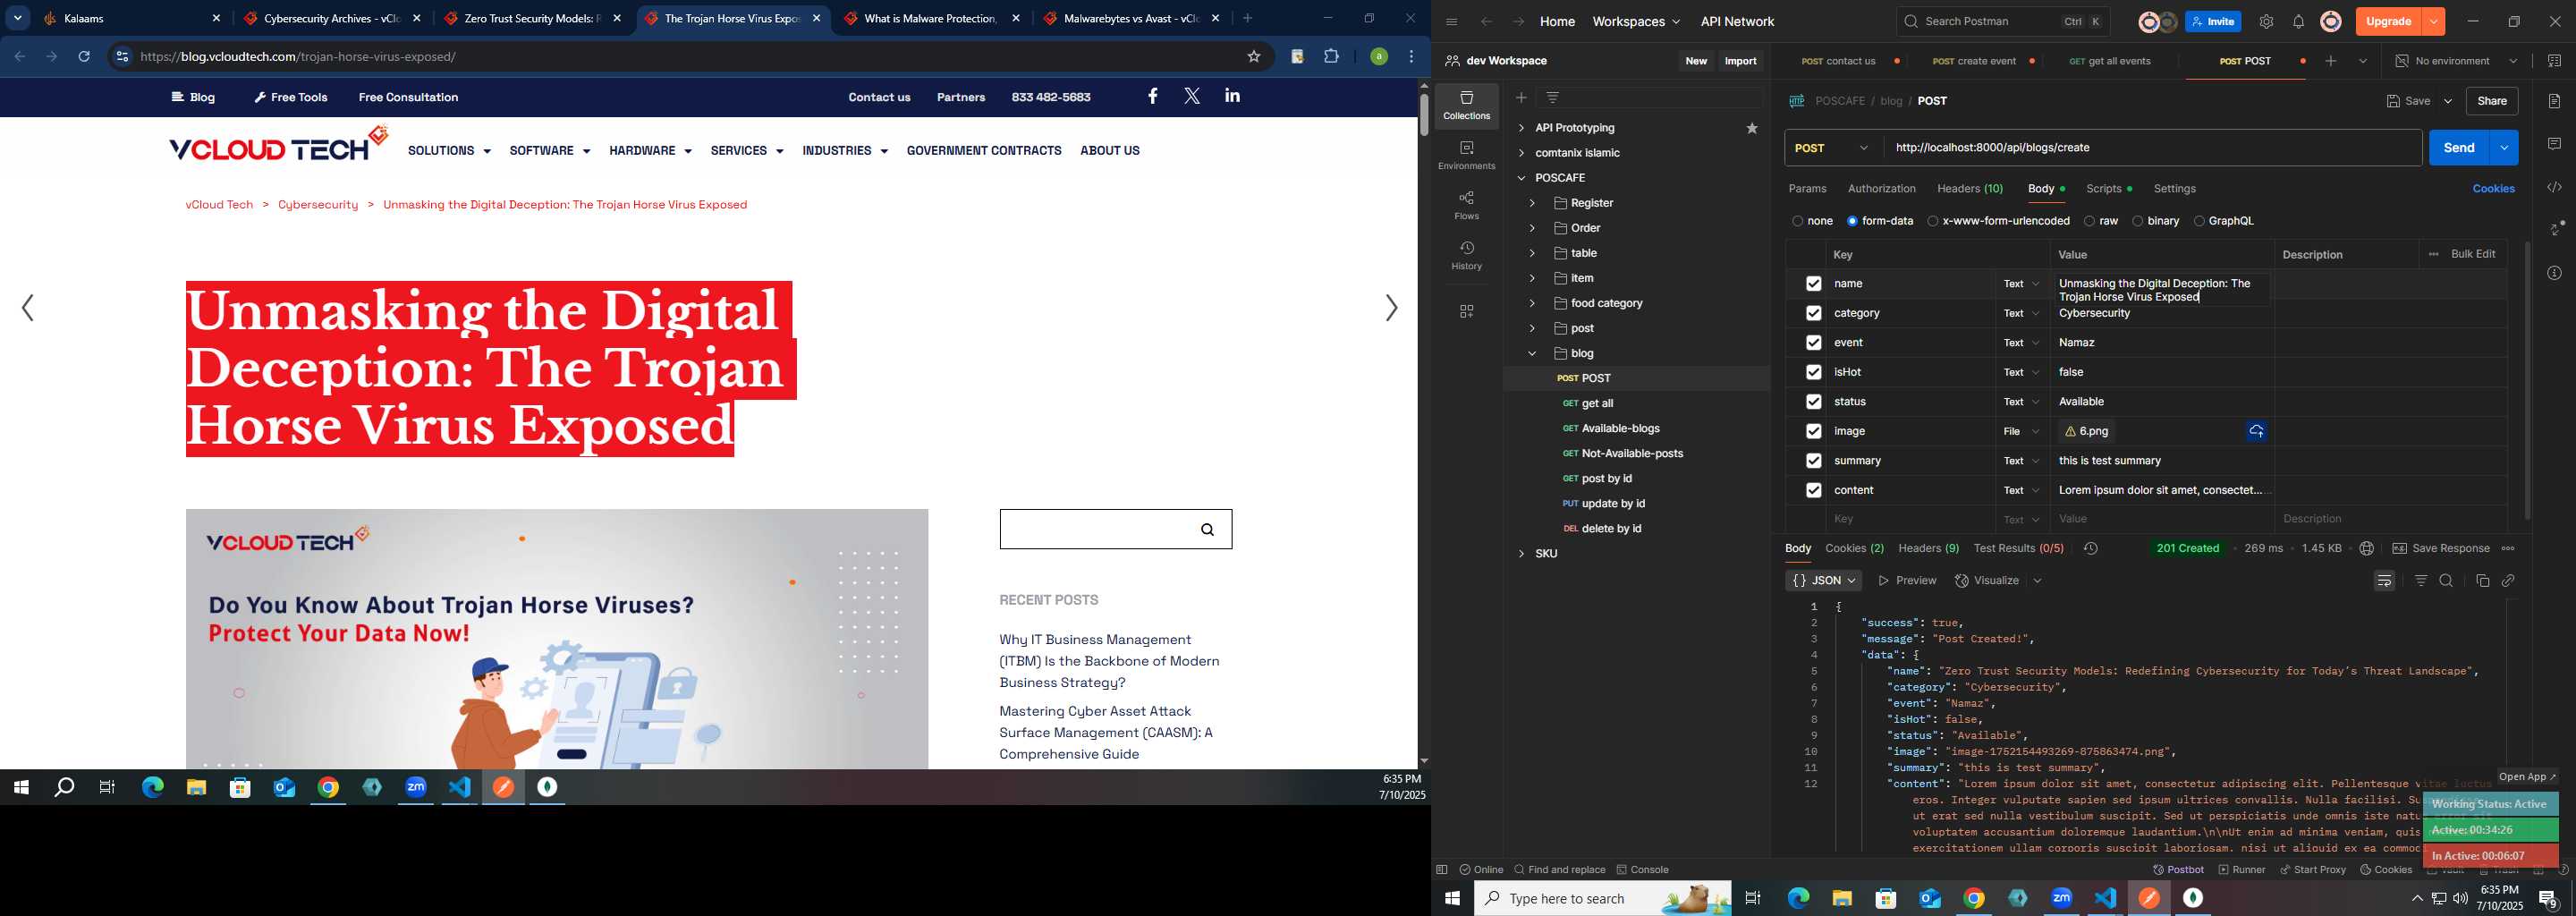Click the copy response icon

(2482, 581)
